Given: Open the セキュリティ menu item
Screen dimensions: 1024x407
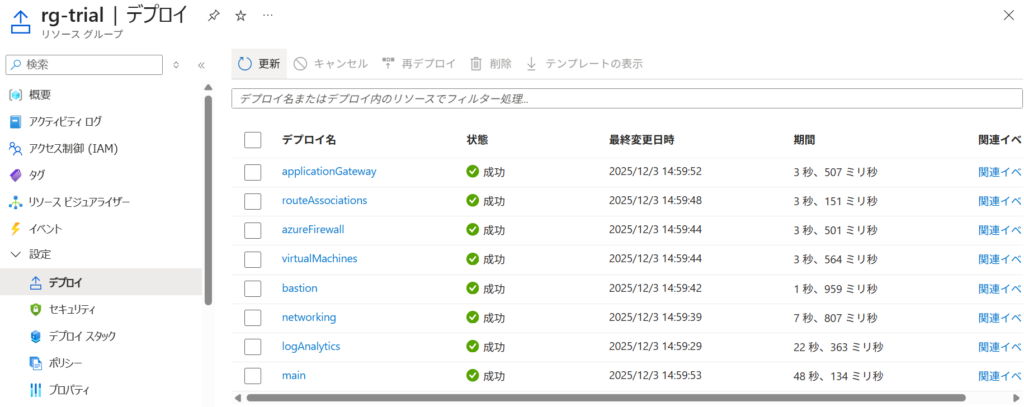Looking at the screenshot, I should (x=72, y=309).
